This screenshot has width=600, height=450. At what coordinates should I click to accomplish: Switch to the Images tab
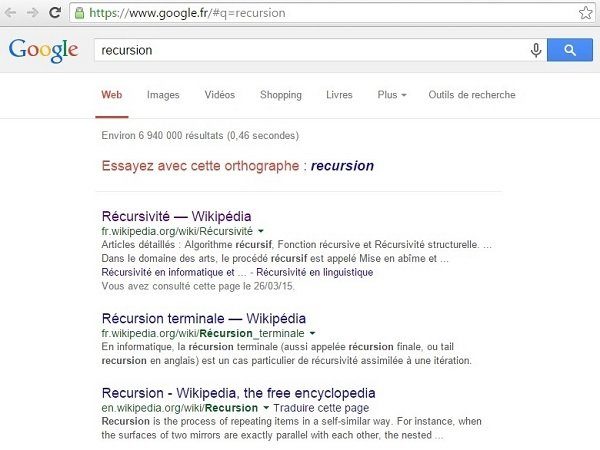pyautogui.click(x=163, y=95)
